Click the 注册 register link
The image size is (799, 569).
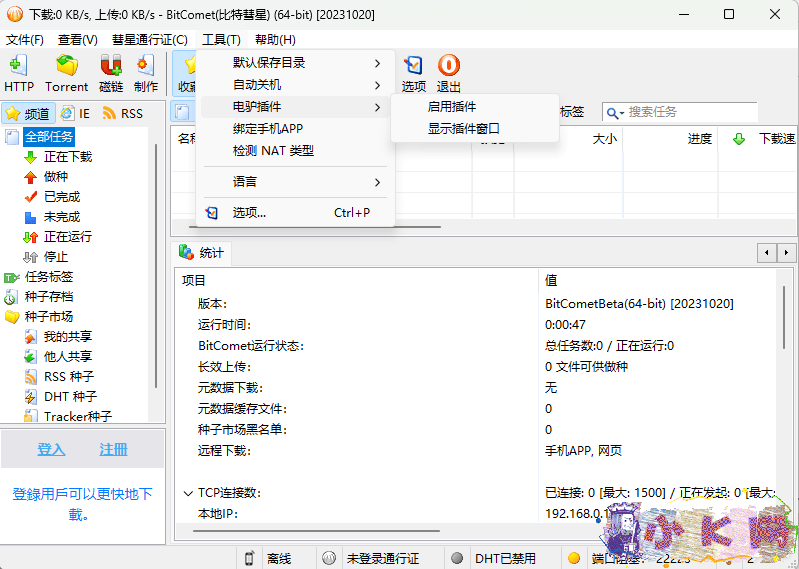tap(113, 450)
